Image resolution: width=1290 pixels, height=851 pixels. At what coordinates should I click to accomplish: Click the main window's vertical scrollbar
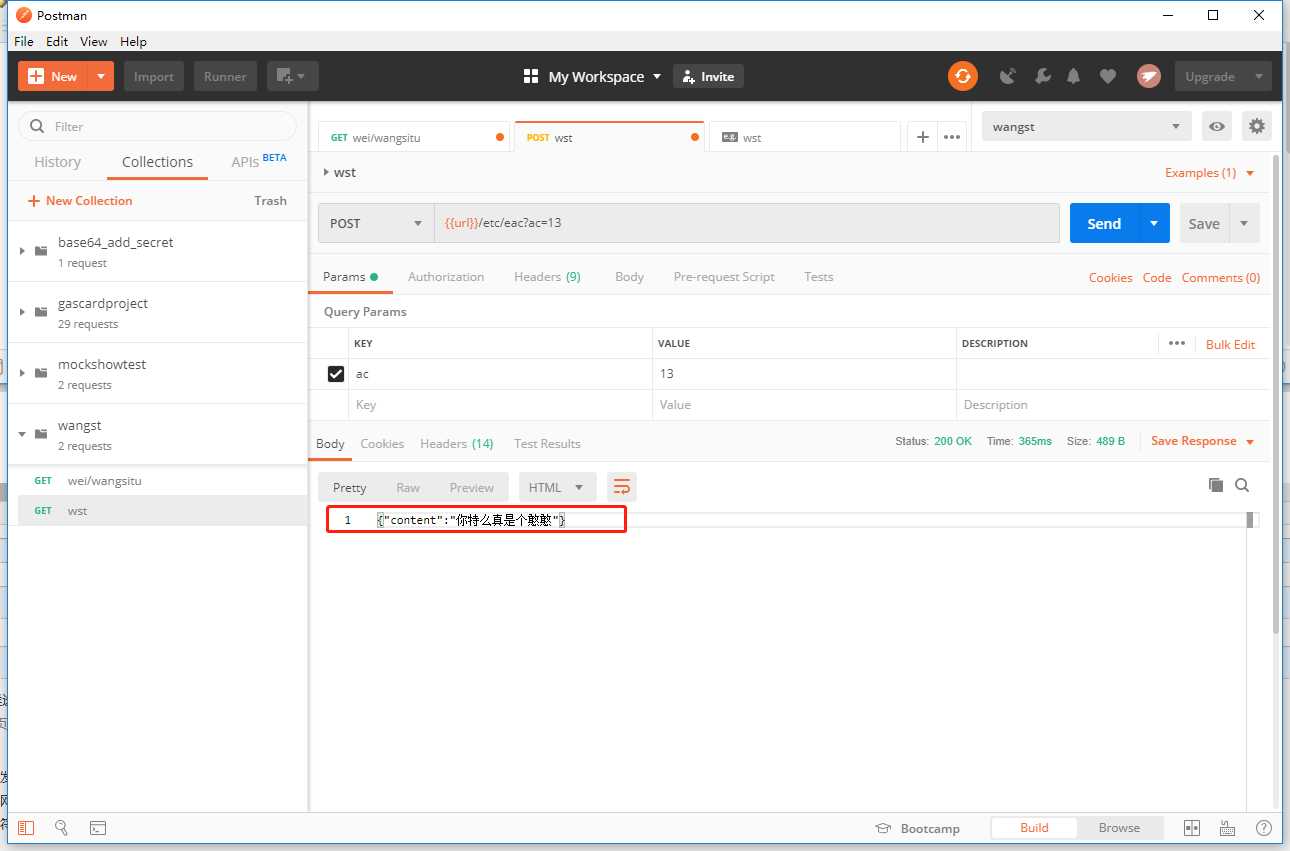tap(1276, 393)
